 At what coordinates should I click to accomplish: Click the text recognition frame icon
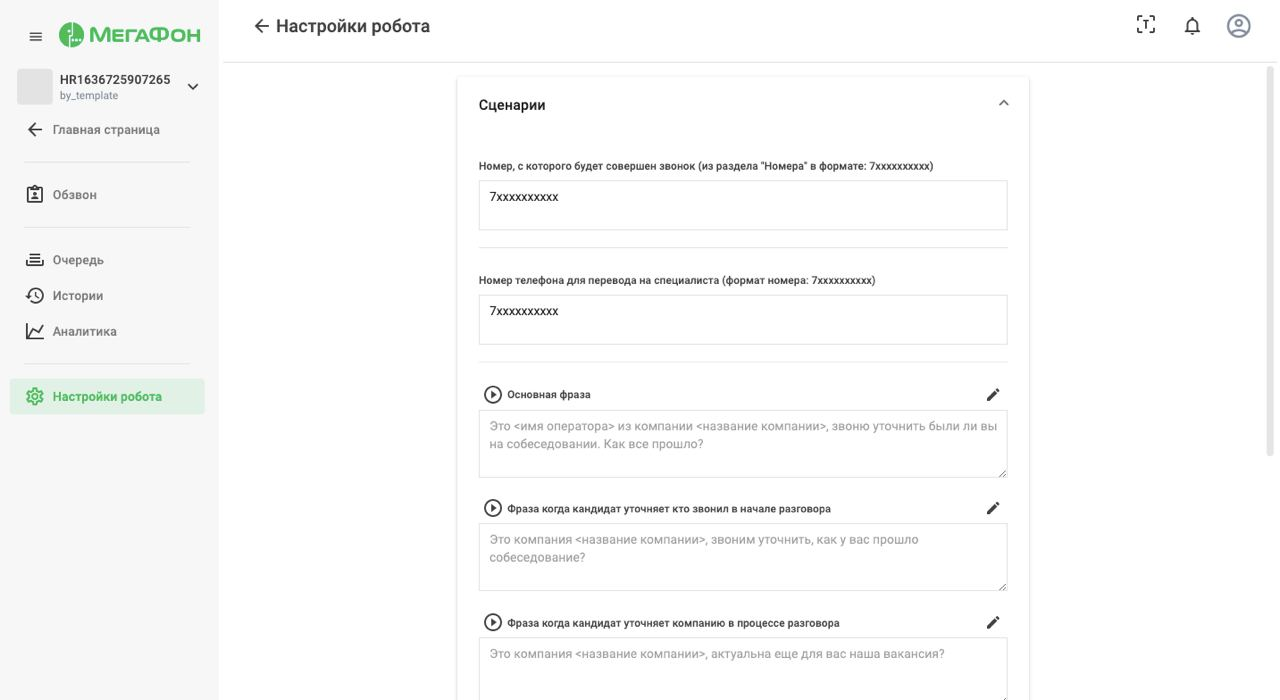(1146, 26)
